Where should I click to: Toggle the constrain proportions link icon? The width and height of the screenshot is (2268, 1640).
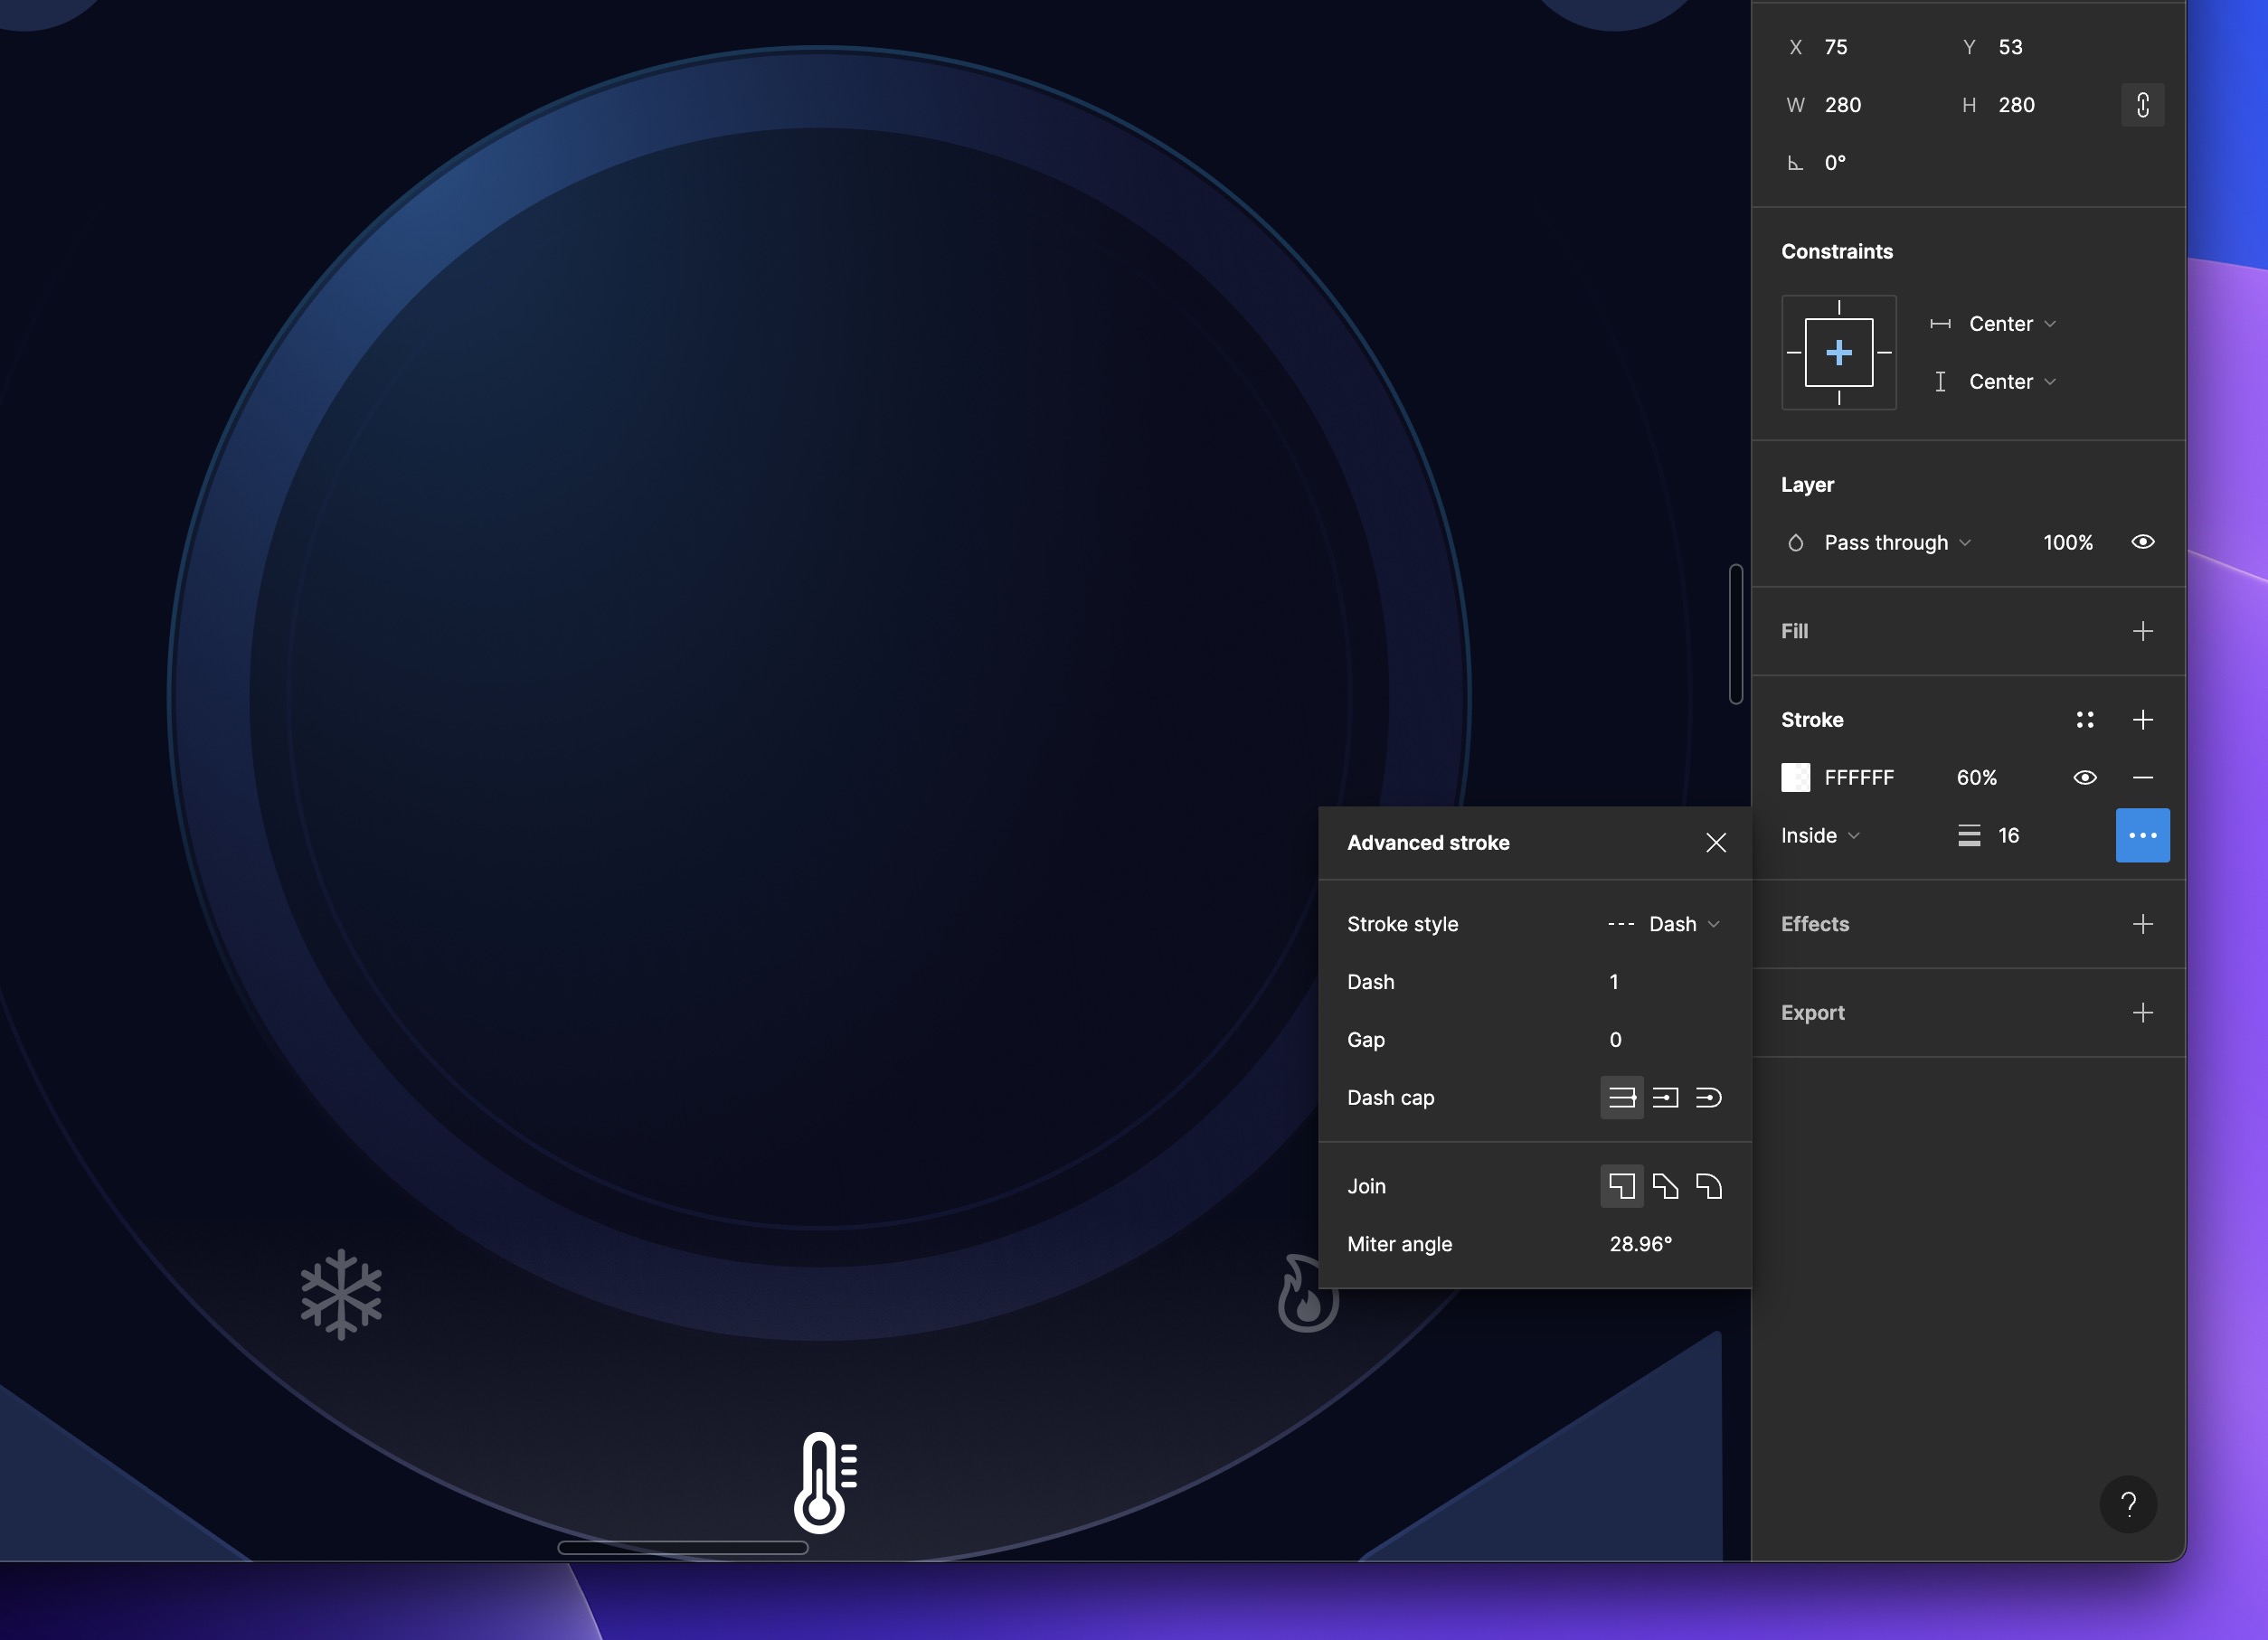(x=2143, y=105)
